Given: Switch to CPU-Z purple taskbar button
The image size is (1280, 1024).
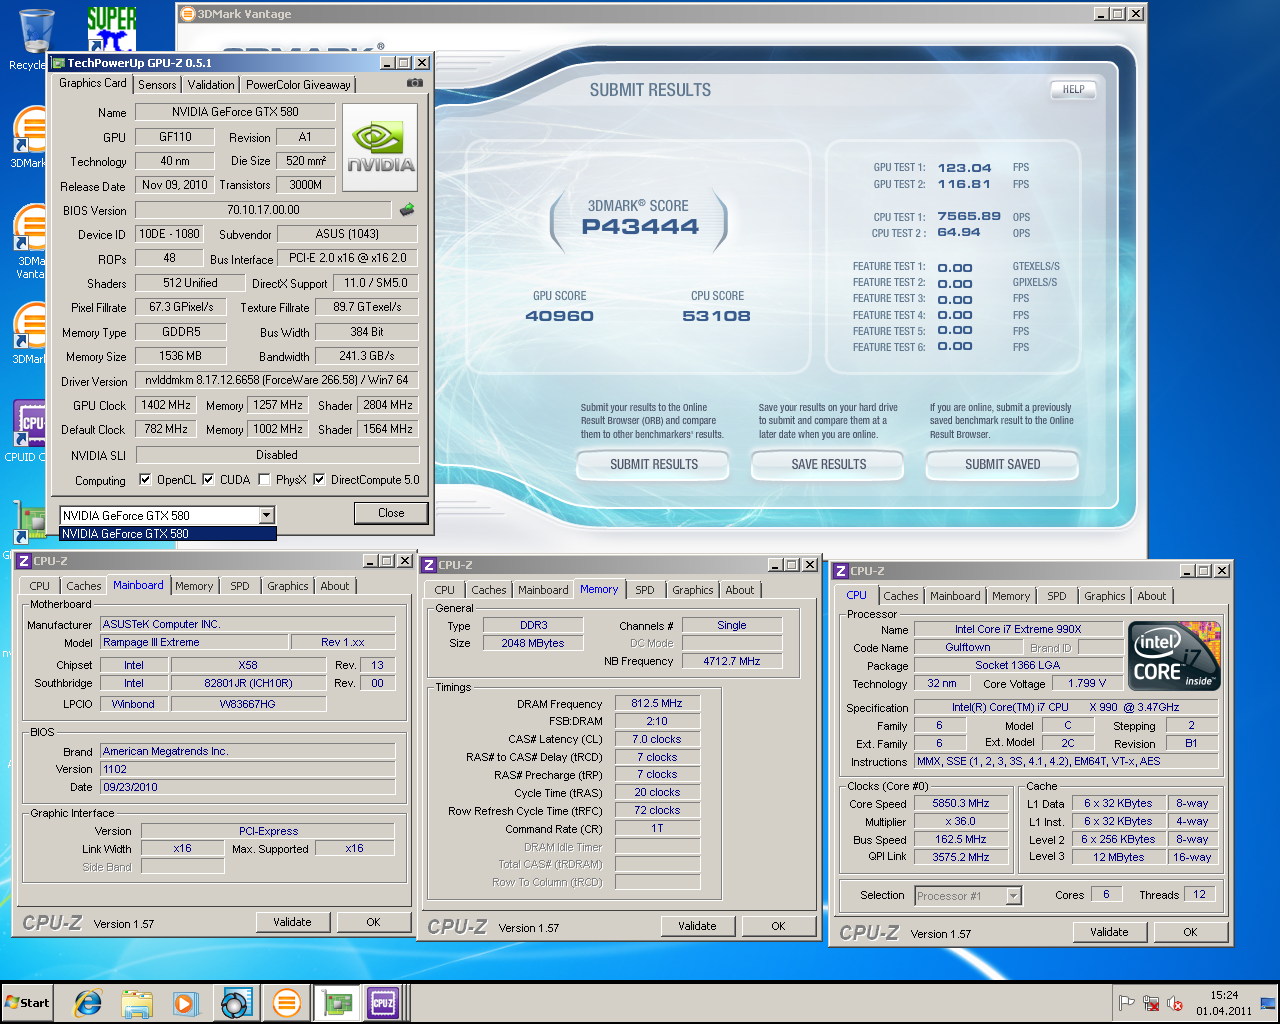Looking at the screenshot, I should click(x=383, y=1003).
